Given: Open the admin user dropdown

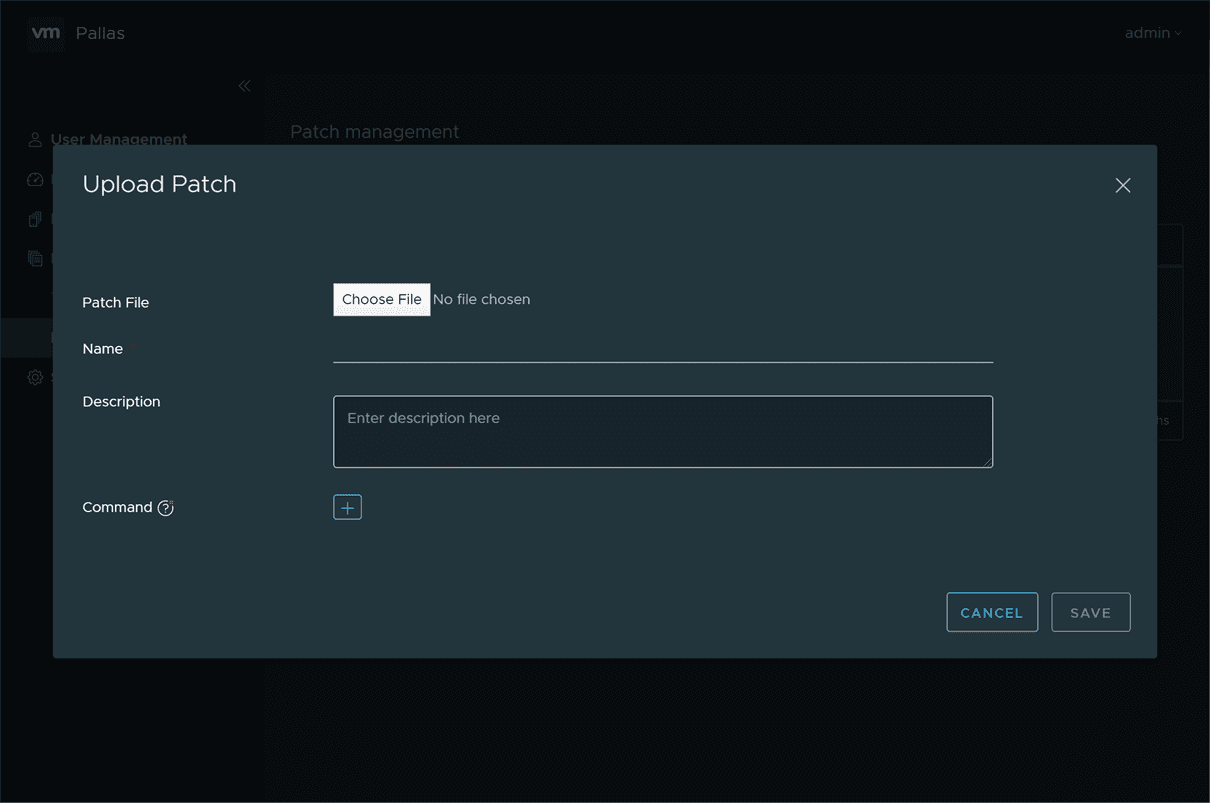Looking at the screenshot, I should pyautogui.click(x=1153, y=33).
